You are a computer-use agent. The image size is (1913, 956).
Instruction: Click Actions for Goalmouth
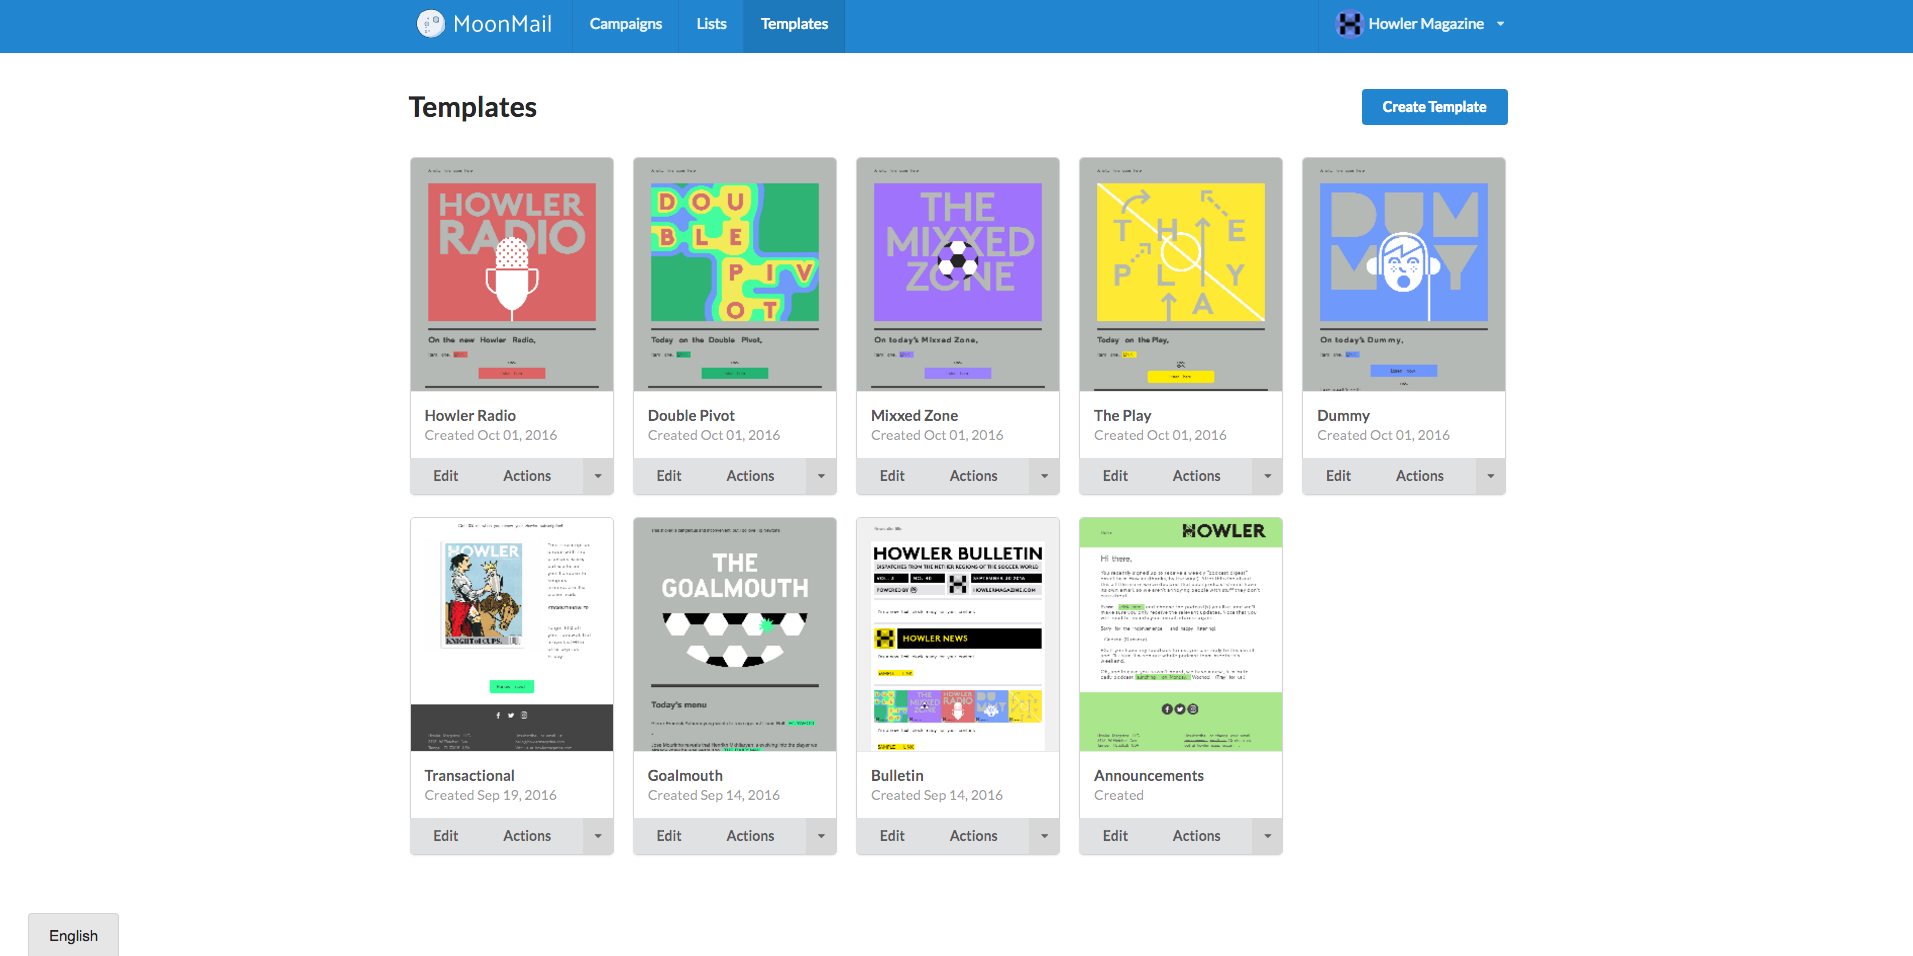[x=750, y=836]
